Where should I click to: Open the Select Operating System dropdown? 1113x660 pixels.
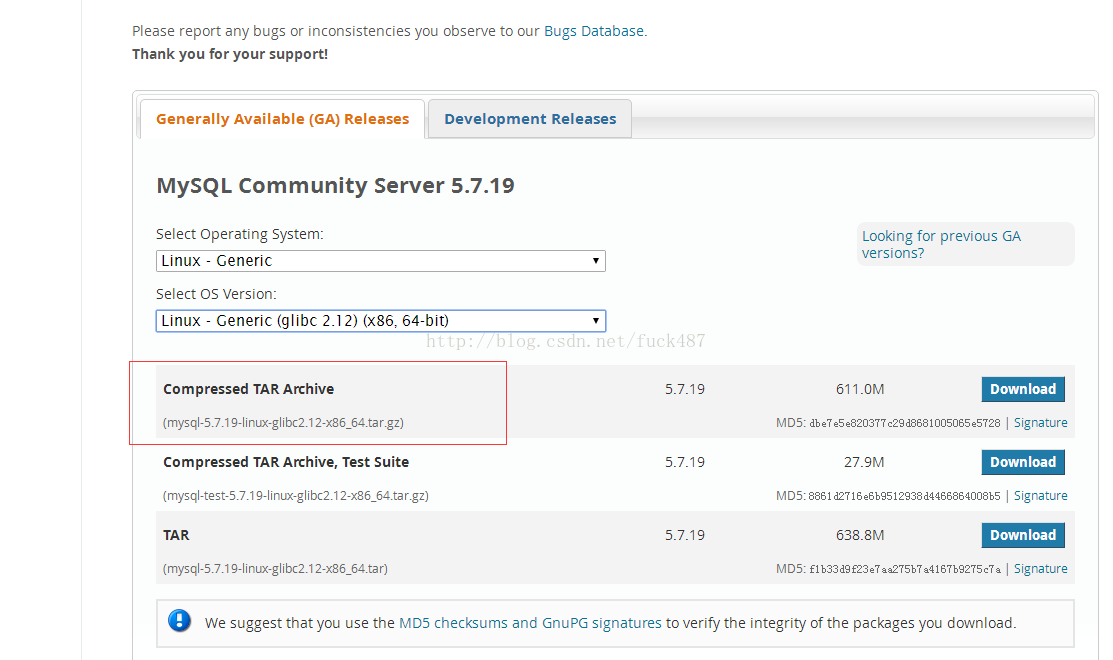[380, 261]
